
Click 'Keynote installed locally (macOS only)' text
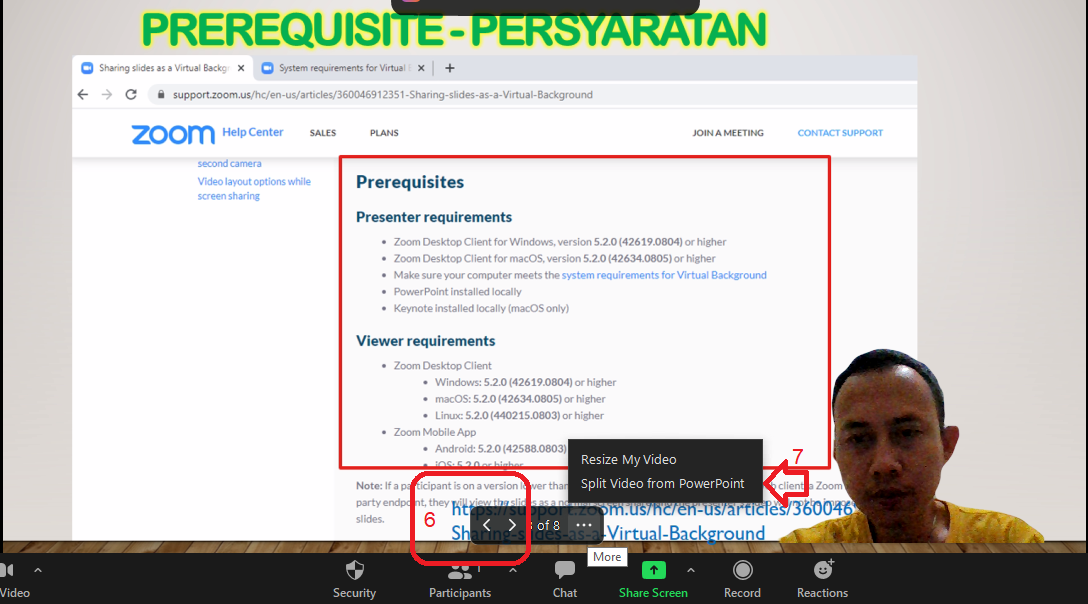(481, 308)
